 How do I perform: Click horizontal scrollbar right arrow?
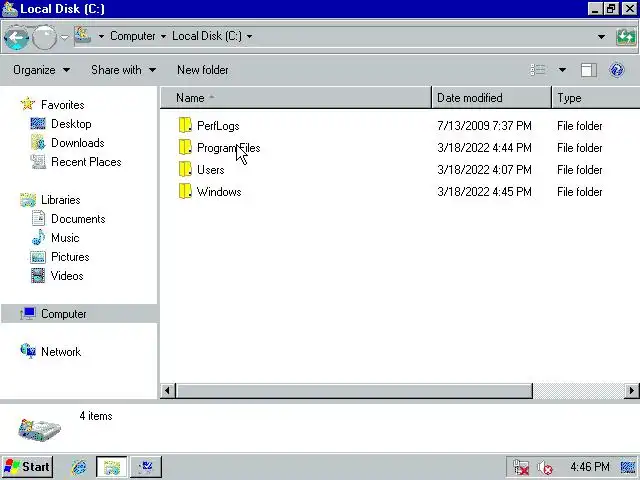632,391
